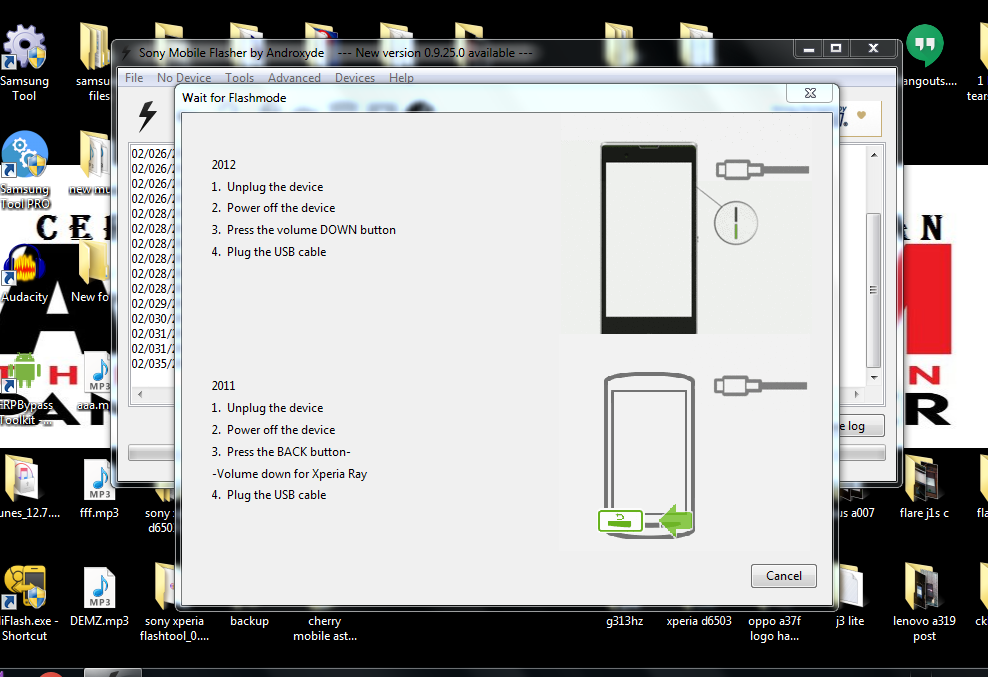The height and width of the screenshot is (677, 988).
Task: Click the '2012' heading text
Action: [223, 165]
